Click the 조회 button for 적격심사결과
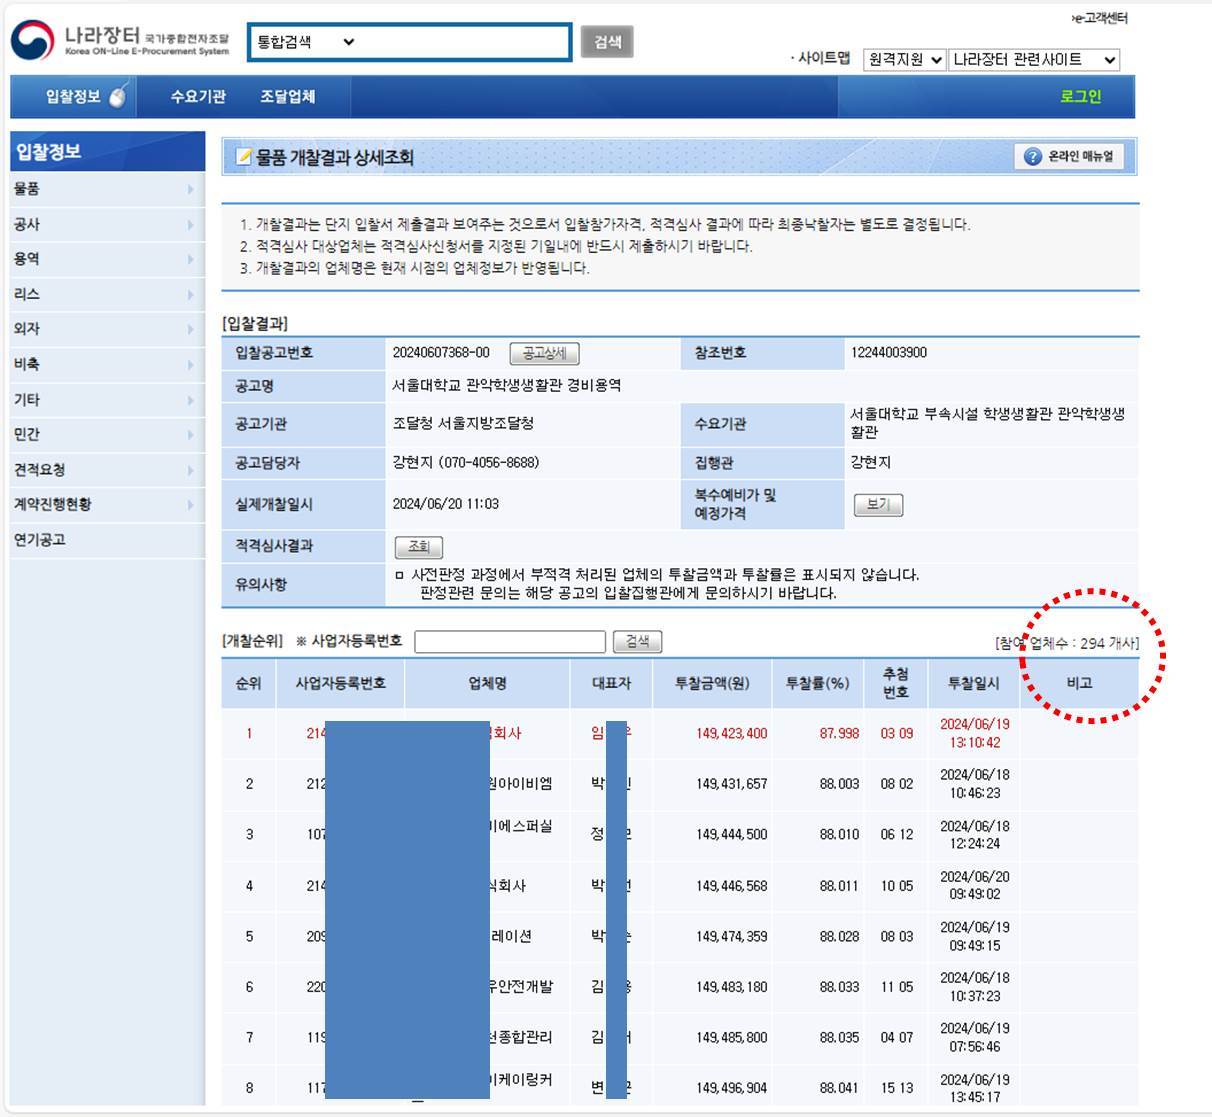 [x=419, y=546]
